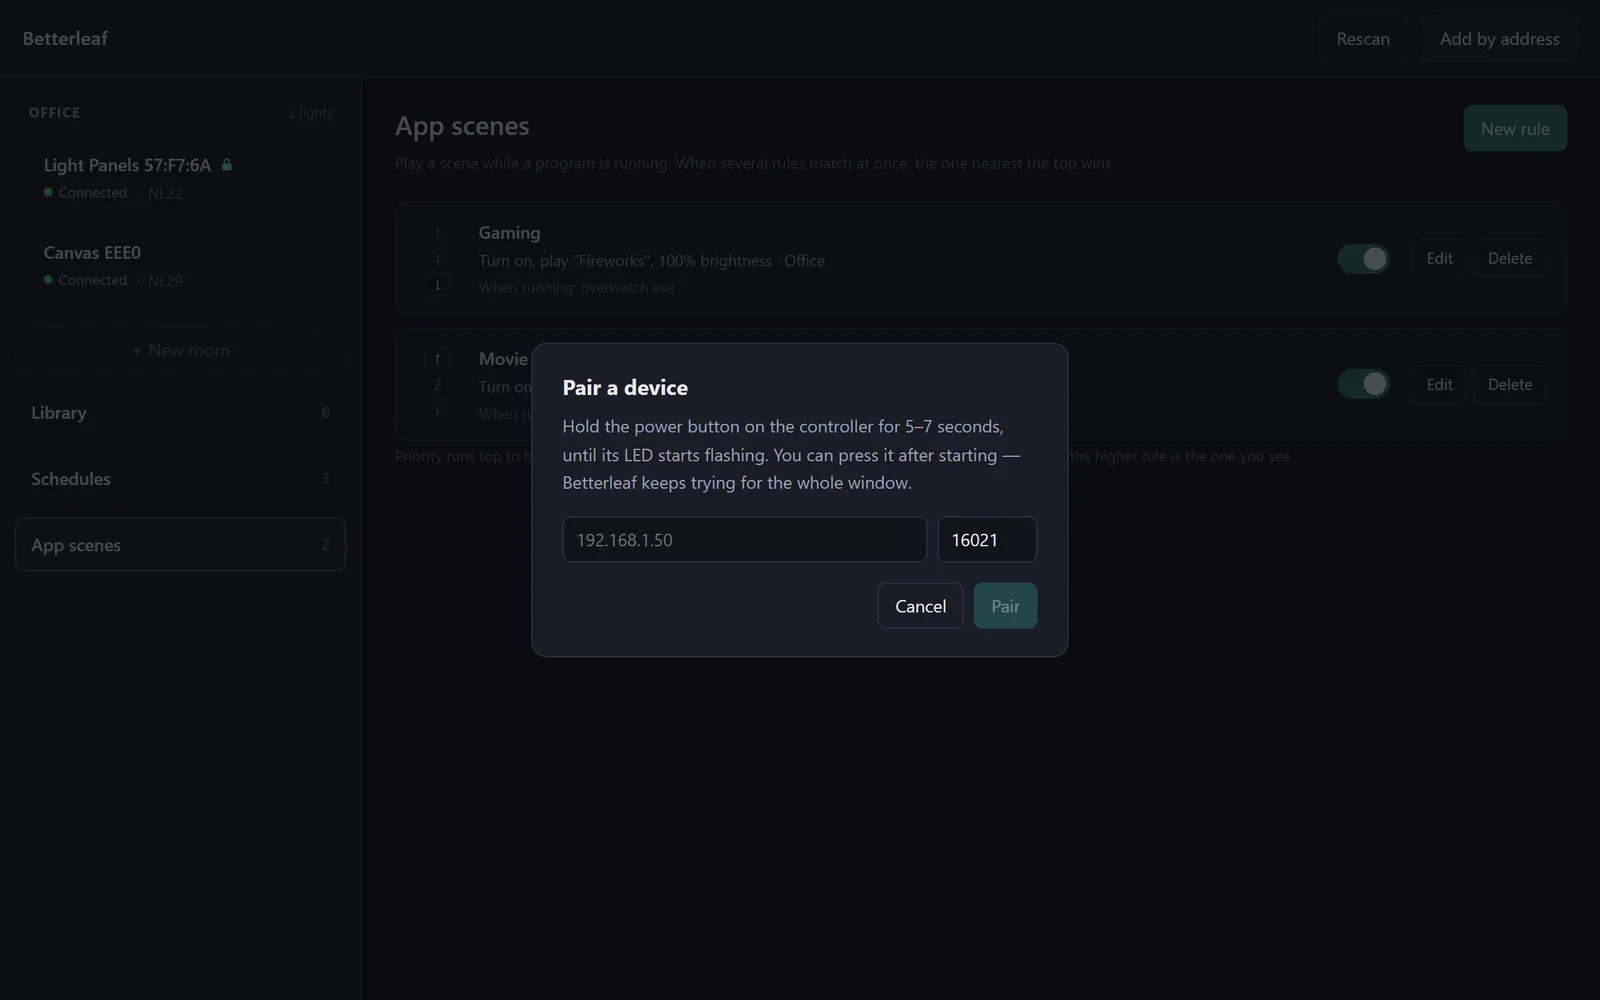Click the '2 lights' count label
The image size is (1600, 1000).
point(310,113)
